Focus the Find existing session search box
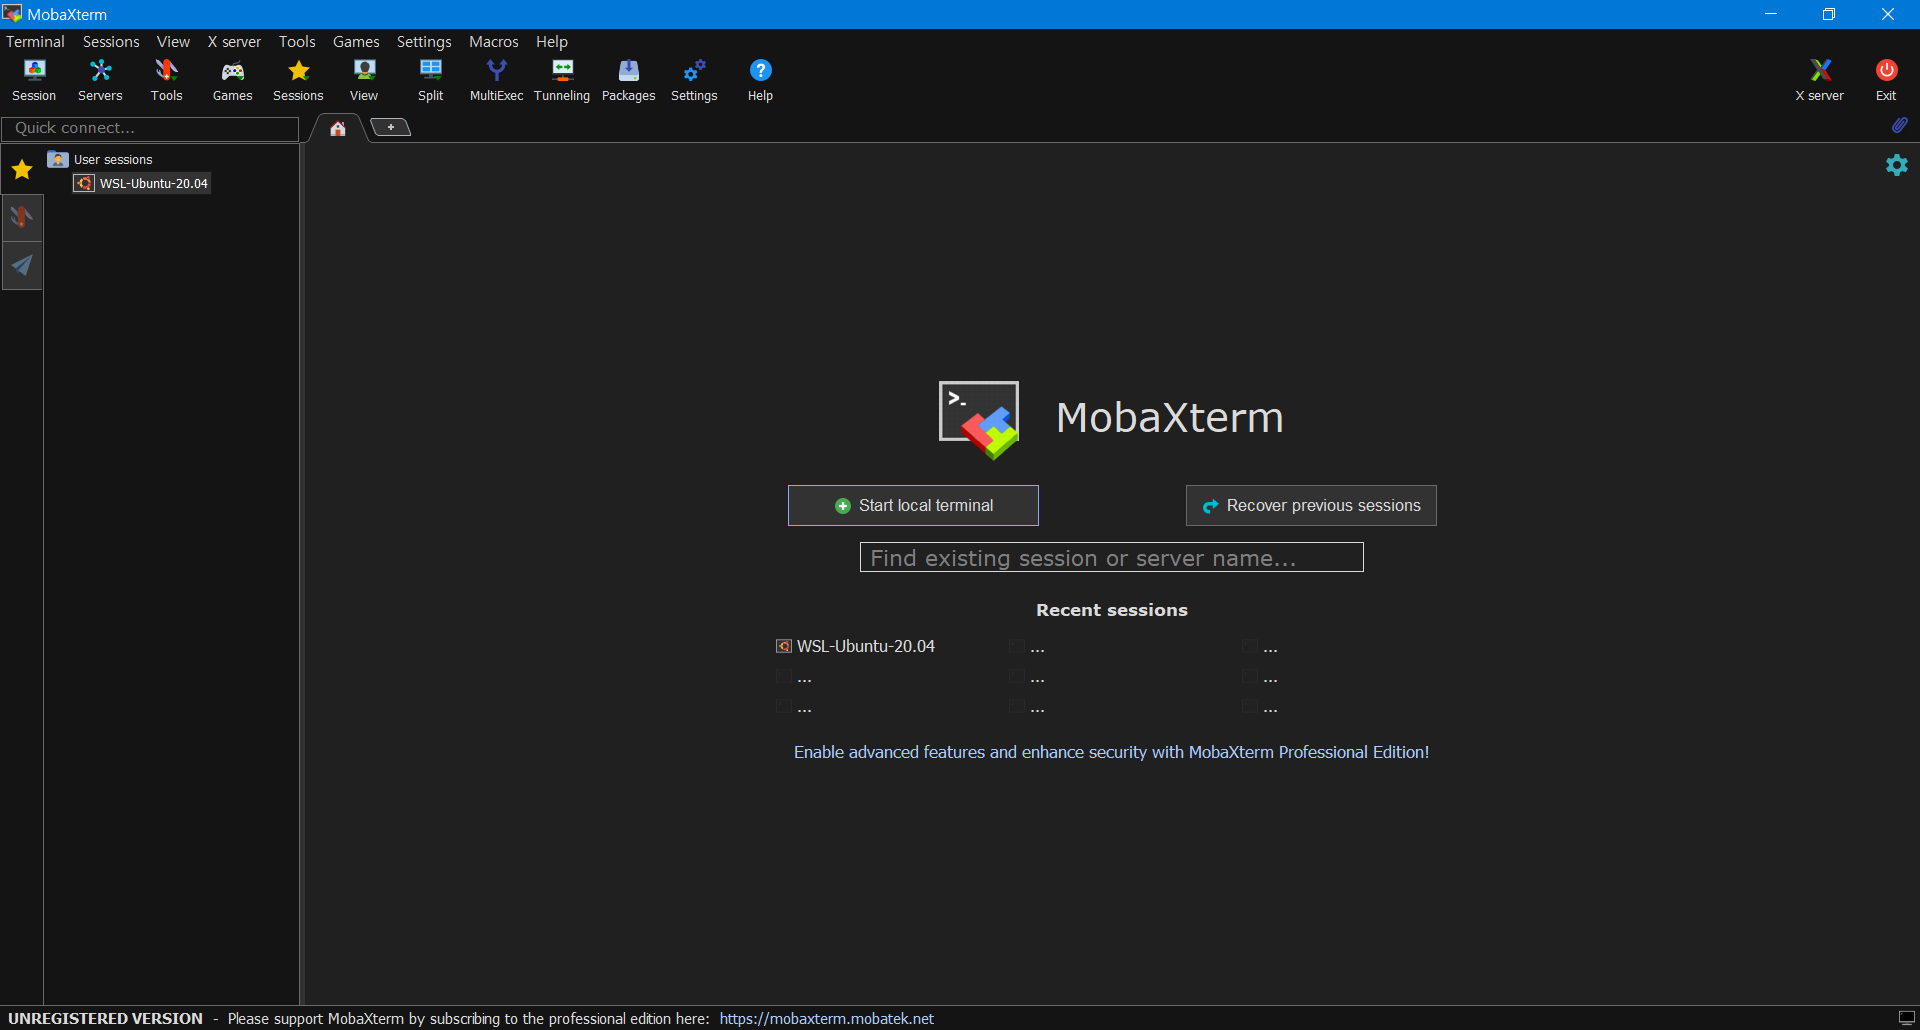The image size is (1920, 1030). 1111,557
